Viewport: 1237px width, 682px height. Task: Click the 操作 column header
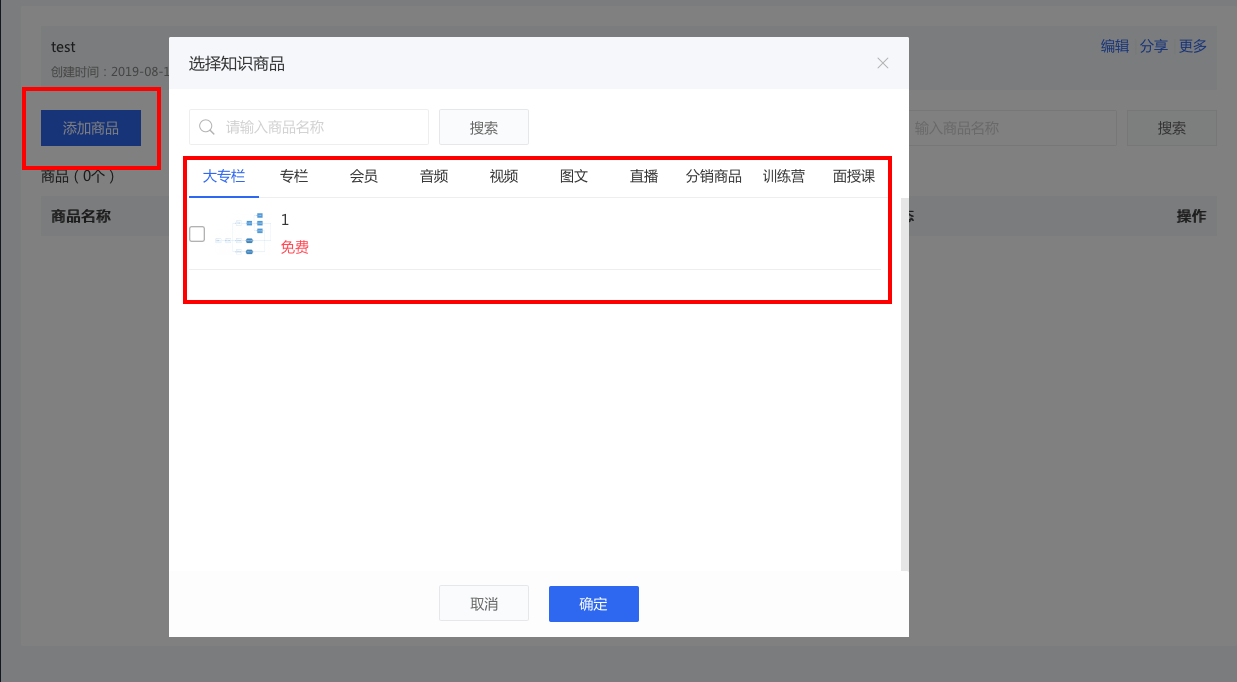[1191, 216]
